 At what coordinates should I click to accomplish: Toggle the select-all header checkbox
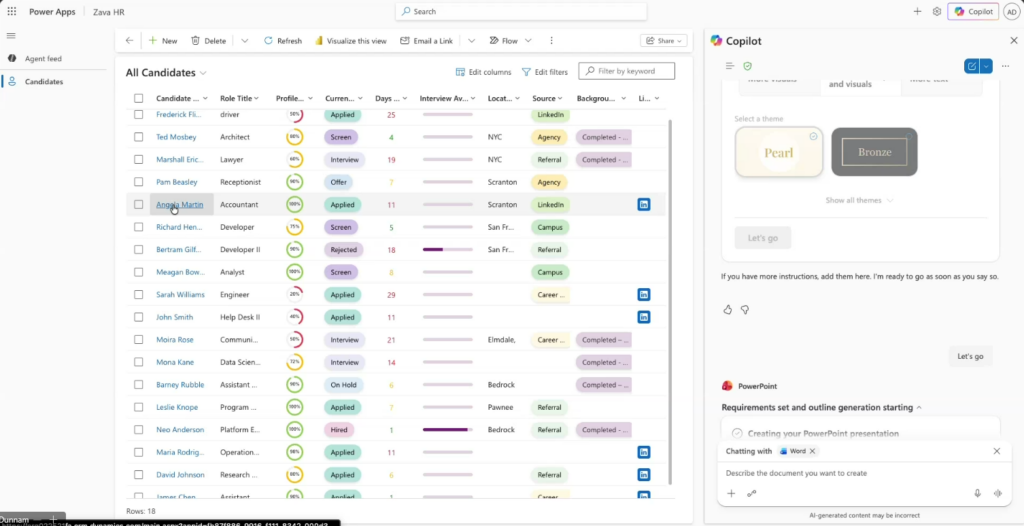(x=139, y=99)
